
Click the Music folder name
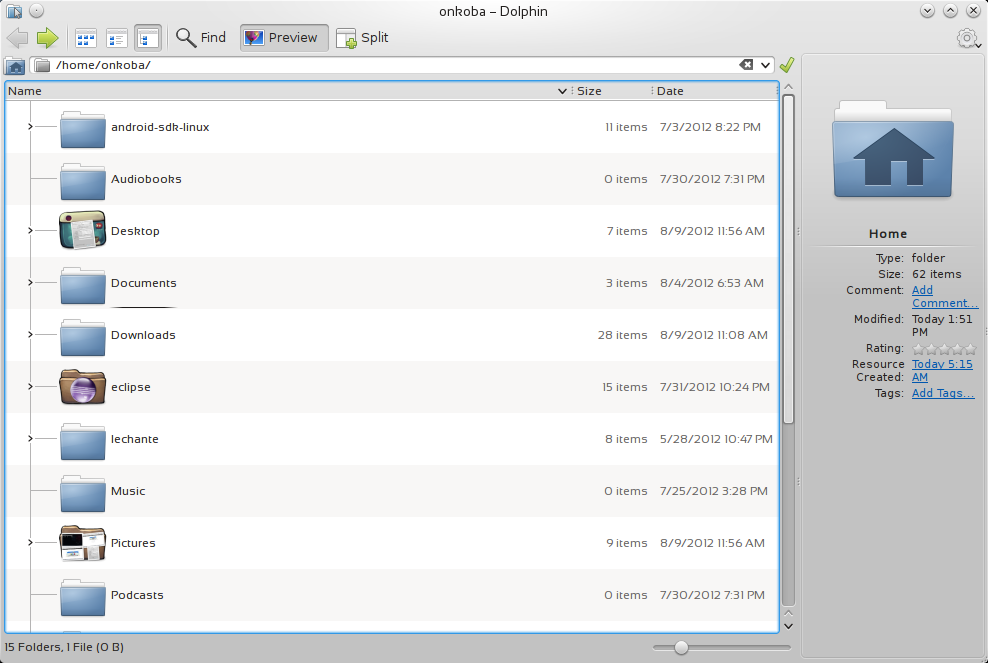[128, 491]
